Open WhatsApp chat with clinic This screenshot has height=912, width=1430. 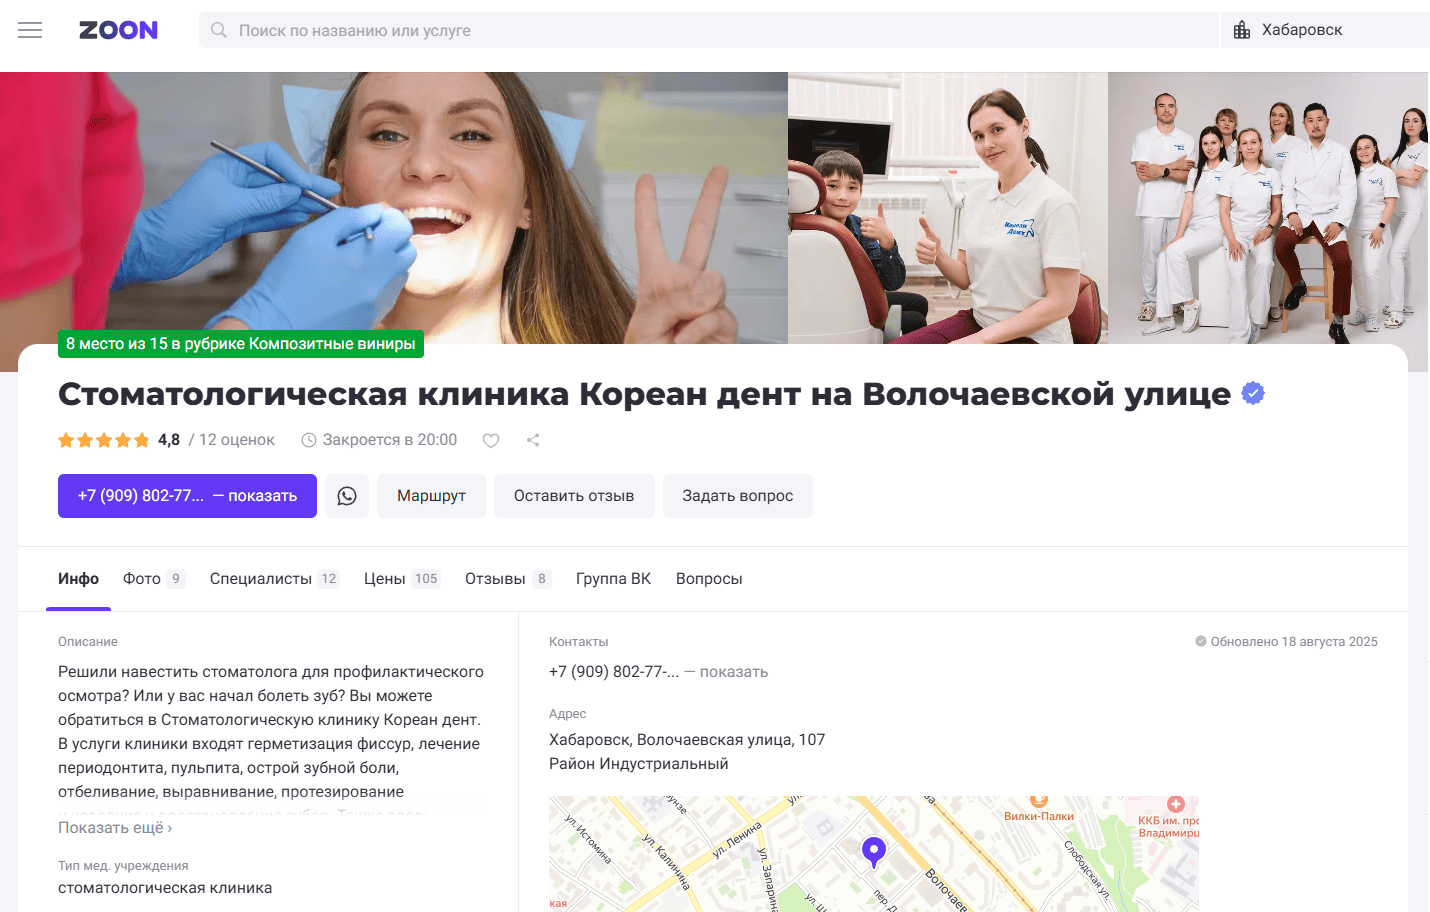[347, 496]
